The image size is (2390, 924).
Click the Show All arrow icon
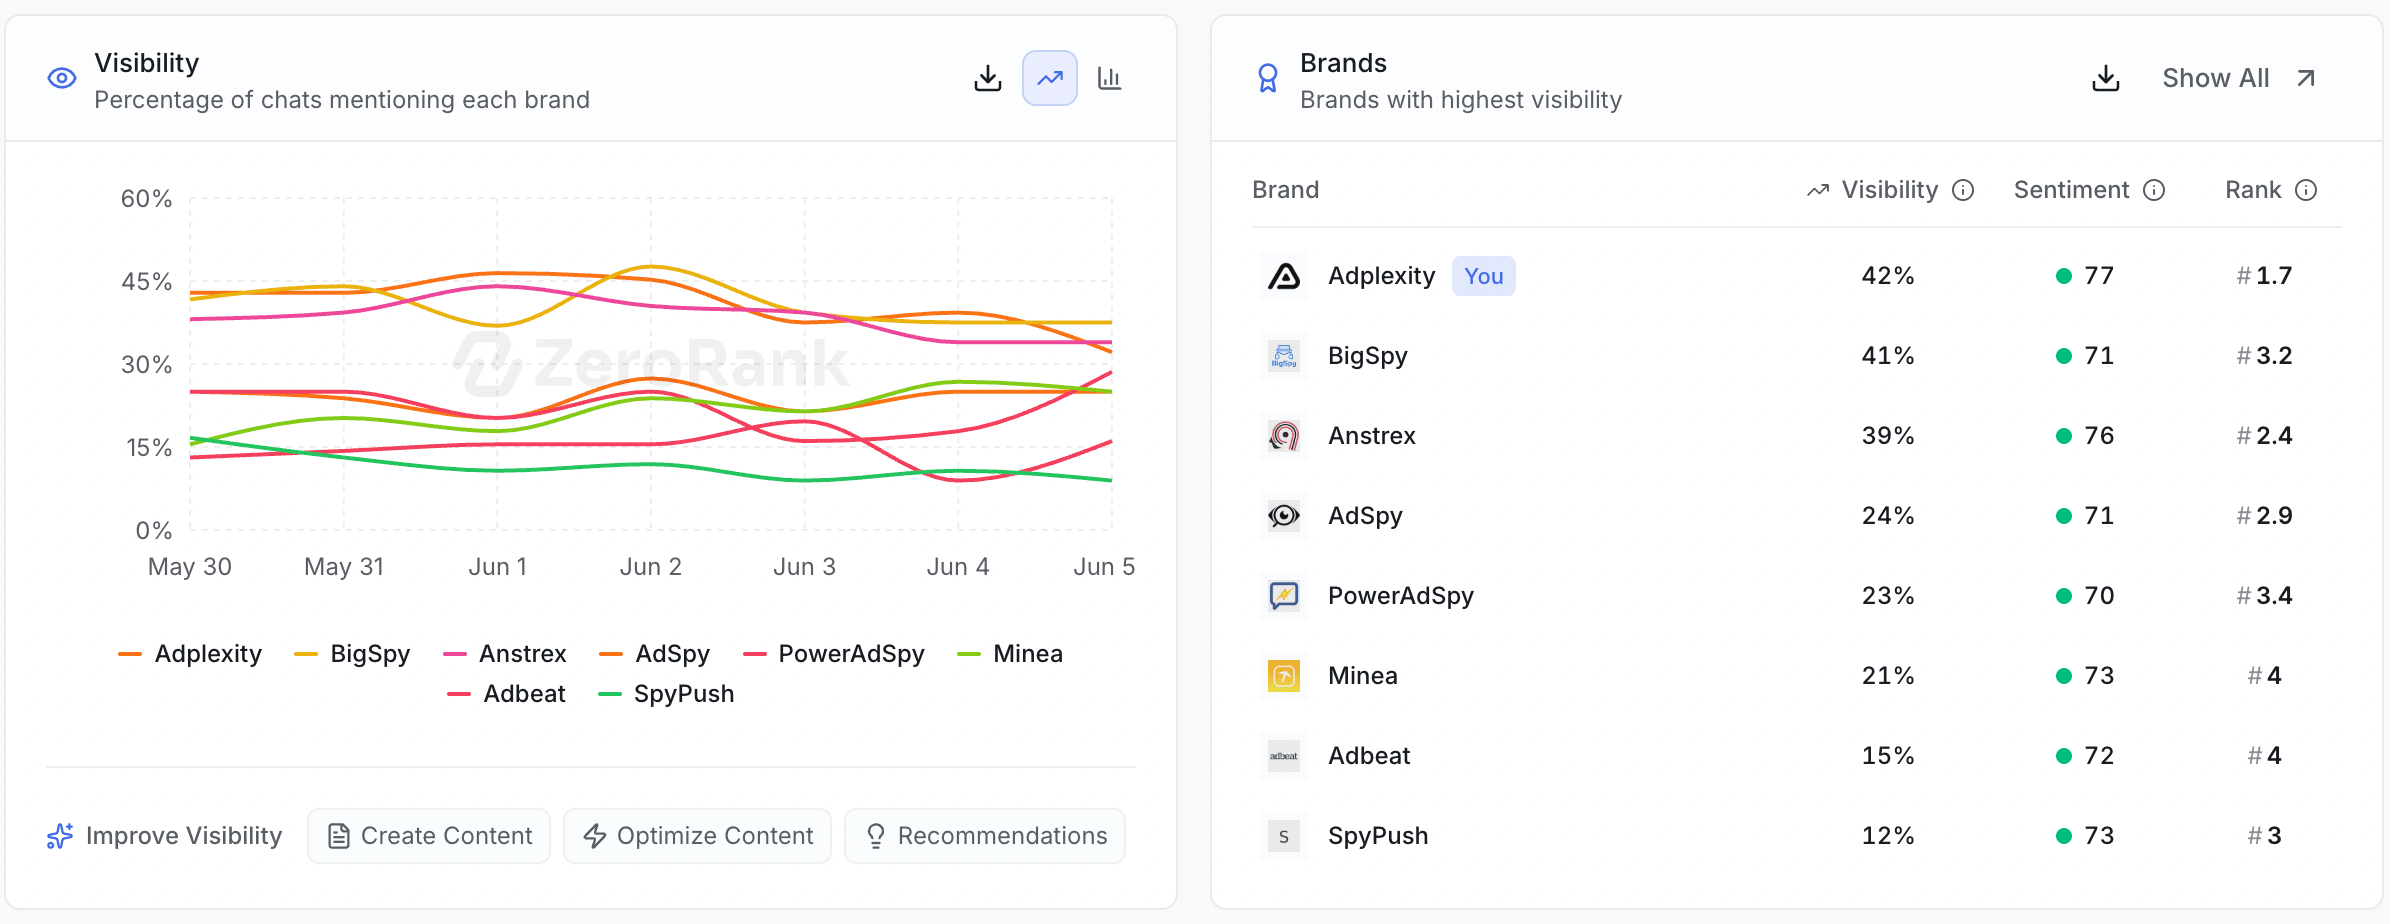(2306, 78)
